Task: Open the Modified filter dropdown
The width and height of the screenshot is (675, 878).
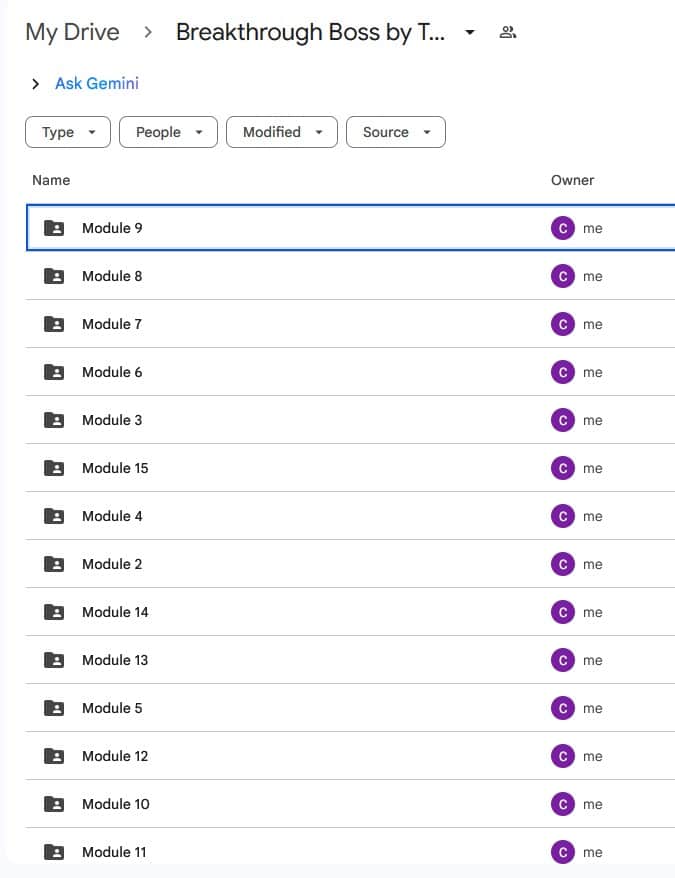Action: (x=282, y=132)
